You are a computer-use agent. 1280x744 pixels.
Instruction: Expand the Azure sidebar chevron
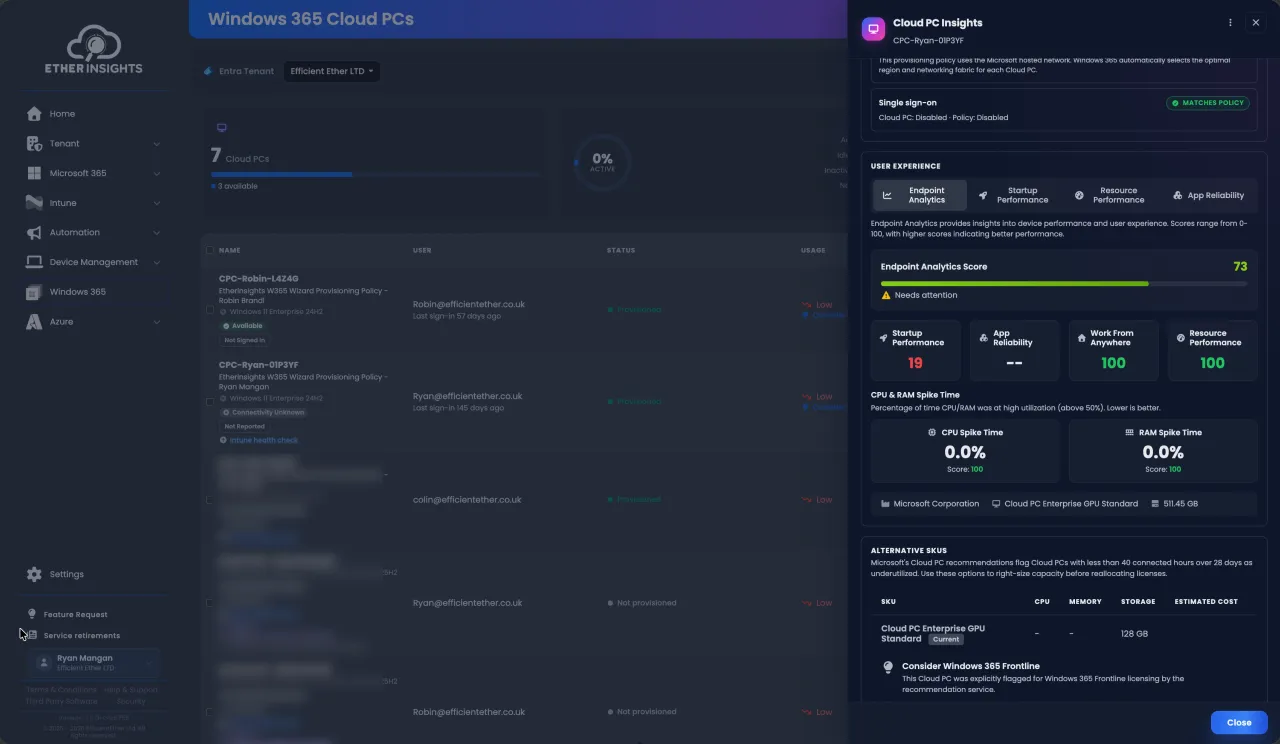(156, 322)
